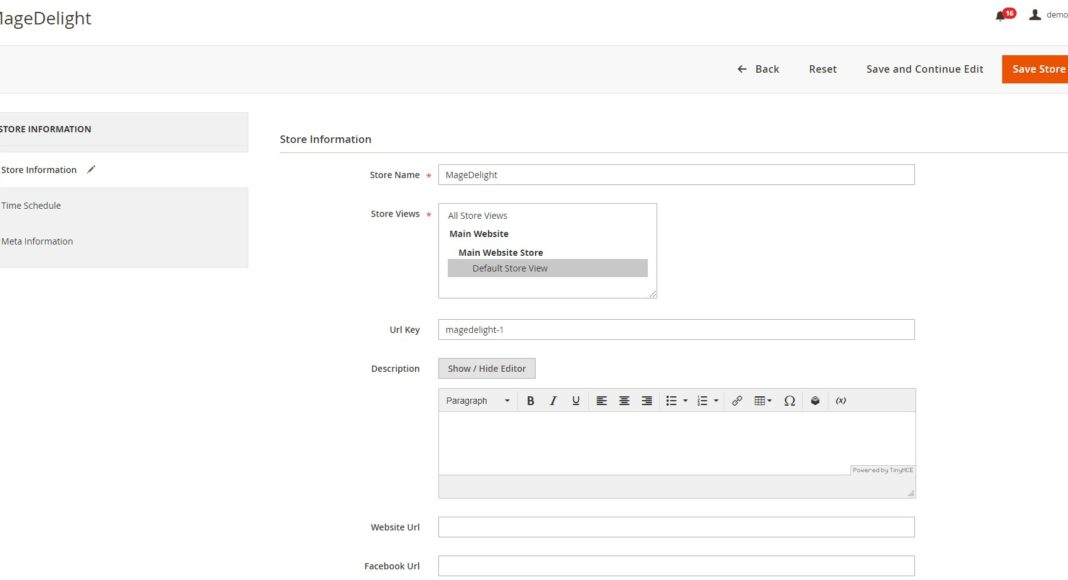Expand the bullet list style options

pos(686,401)
